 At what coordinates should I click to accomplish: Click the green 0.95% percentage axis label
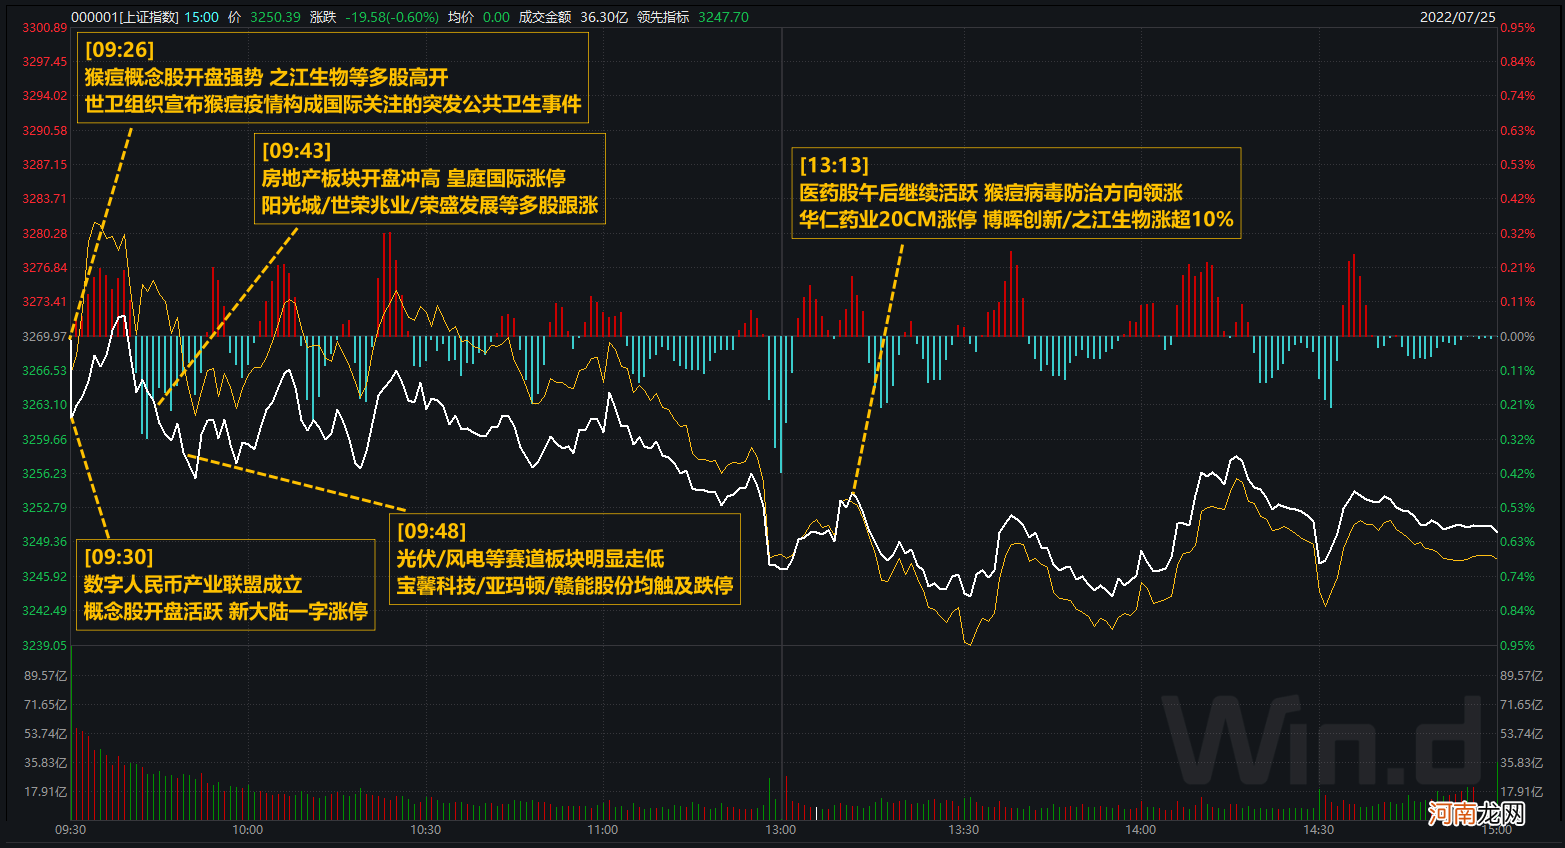point(1517,646)
